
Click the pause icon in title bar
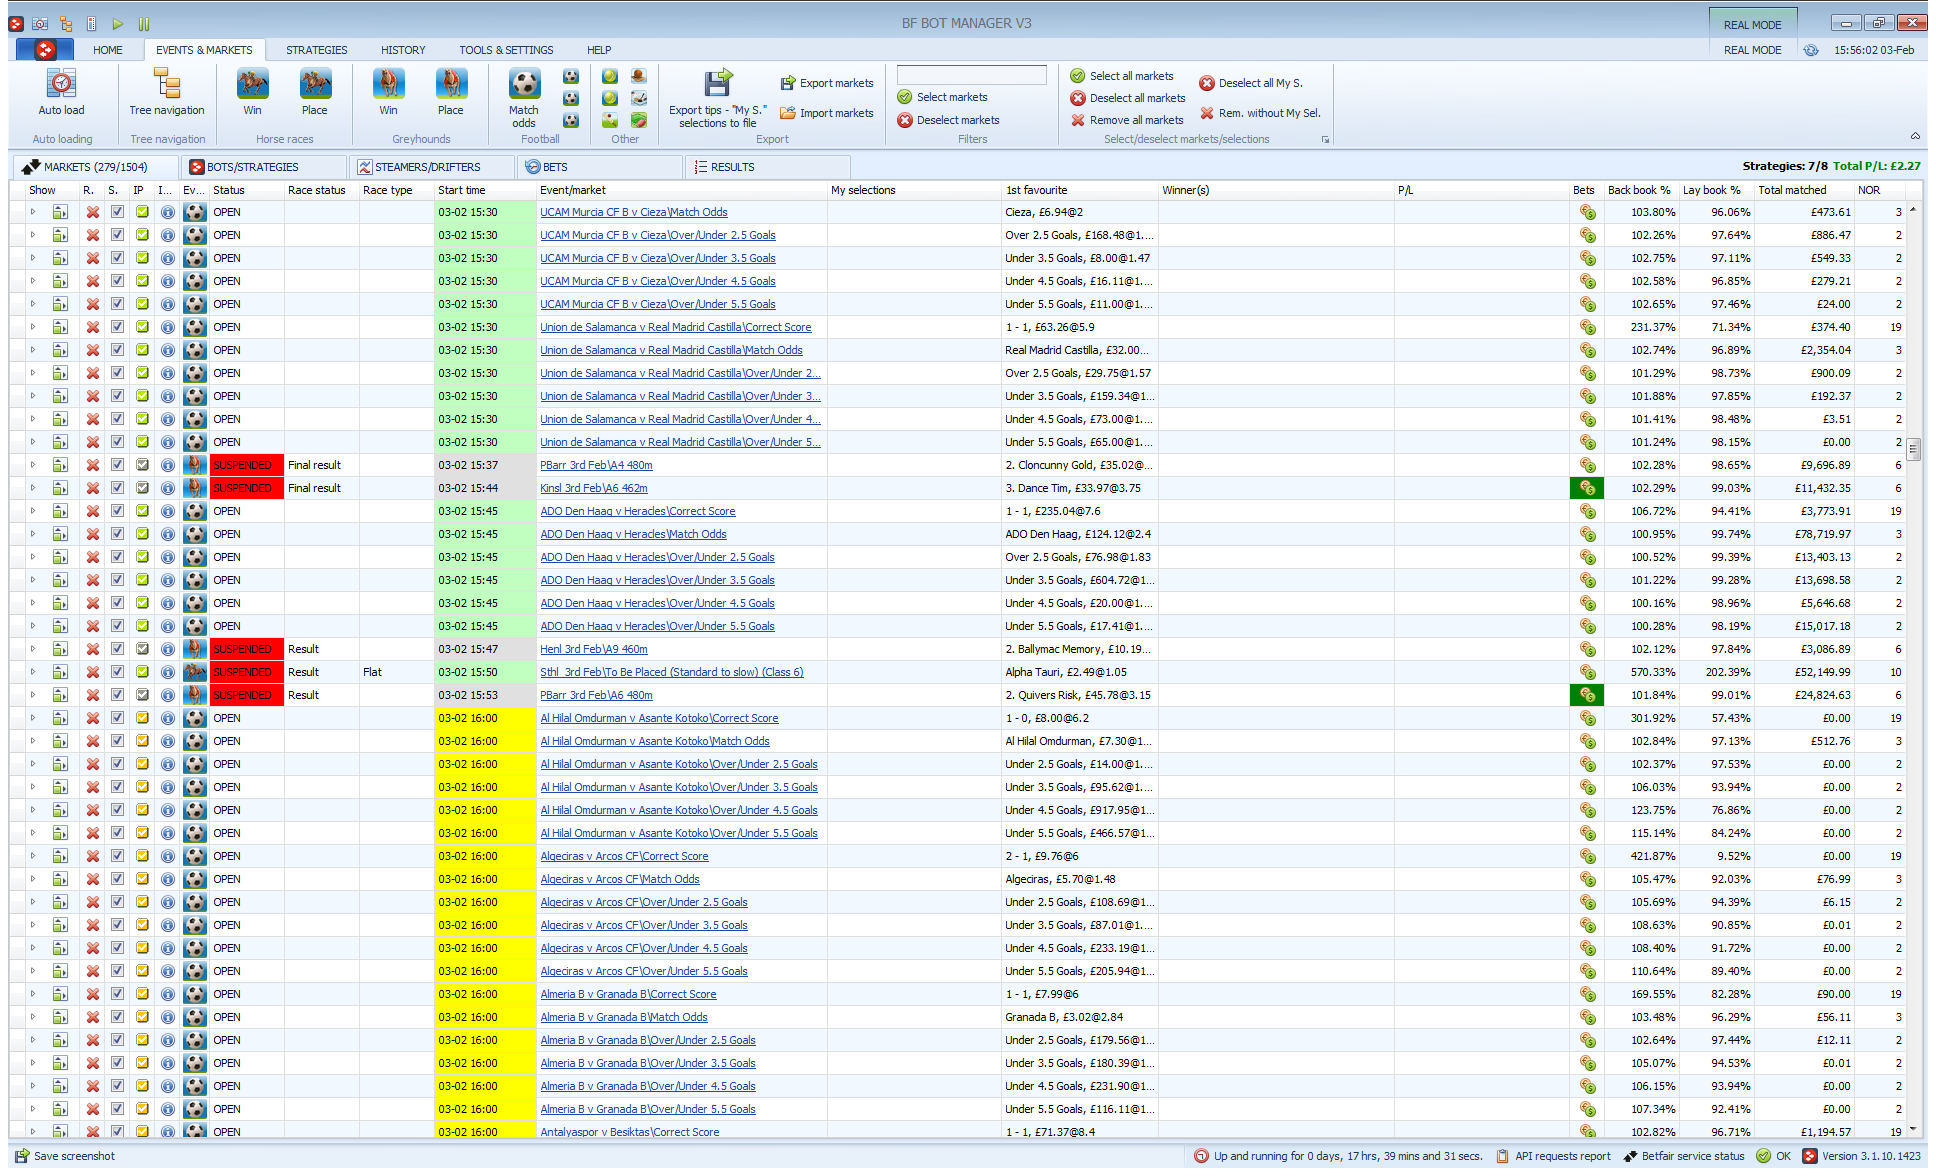[144, 24]
